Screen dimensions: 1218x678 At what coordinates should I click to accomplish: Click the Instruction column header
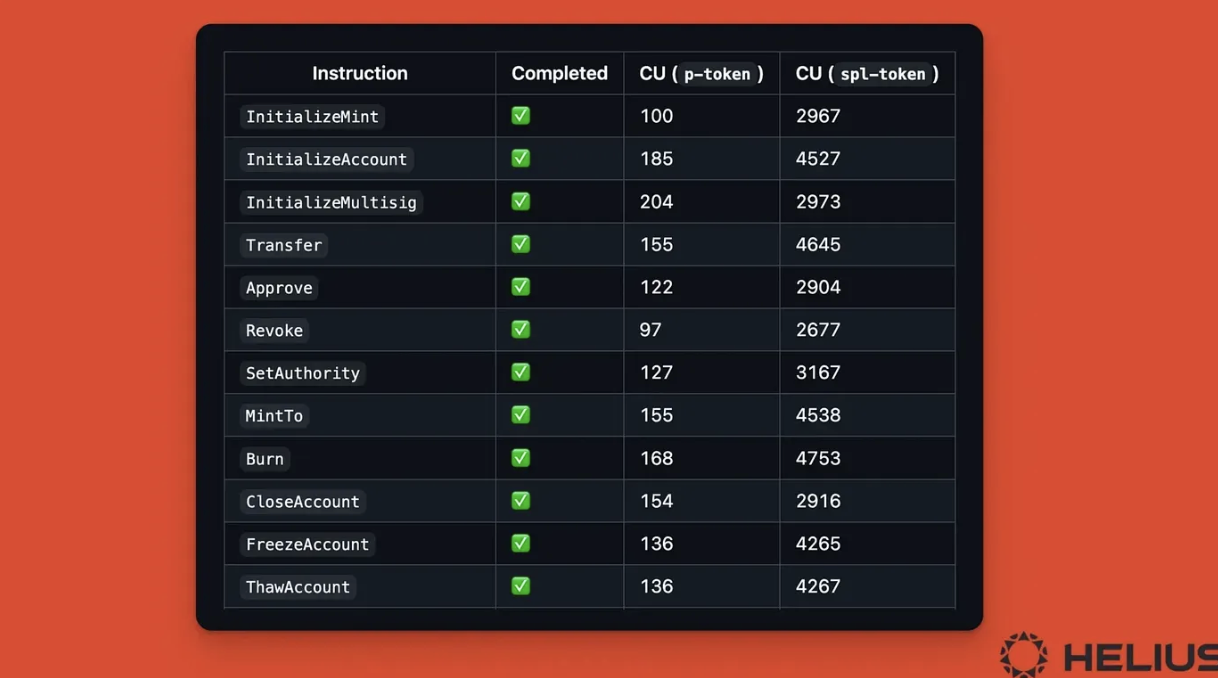[x=360, y=73]
